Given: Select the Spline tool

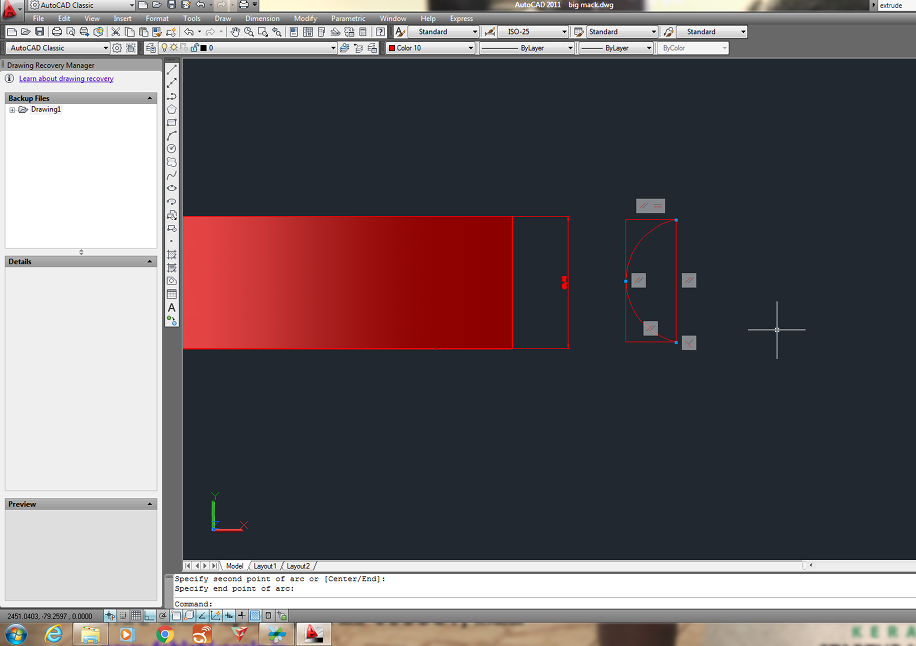Looking at the screenshot, I should click(x=172, y=175).
